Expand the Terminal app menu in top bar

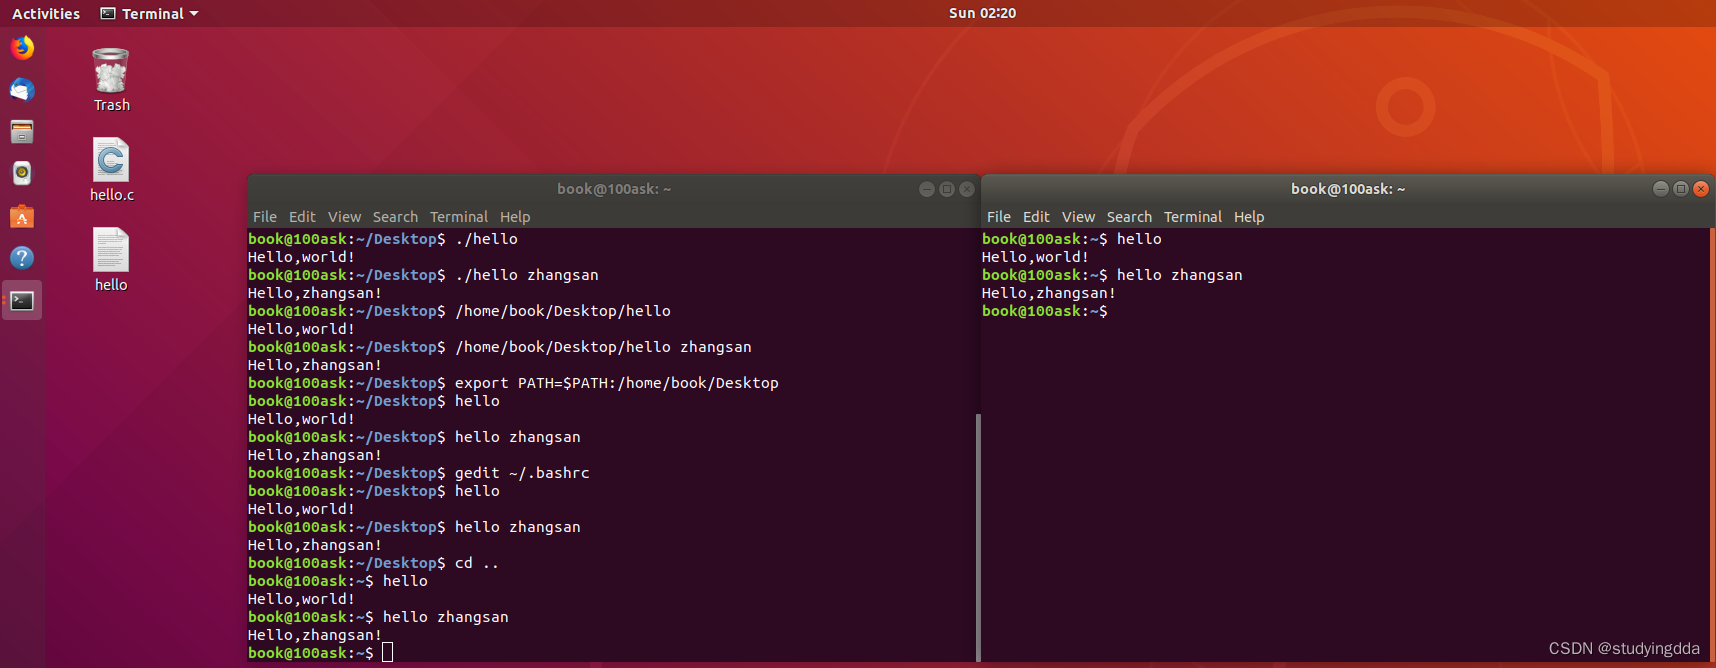(x=150, y=13)
